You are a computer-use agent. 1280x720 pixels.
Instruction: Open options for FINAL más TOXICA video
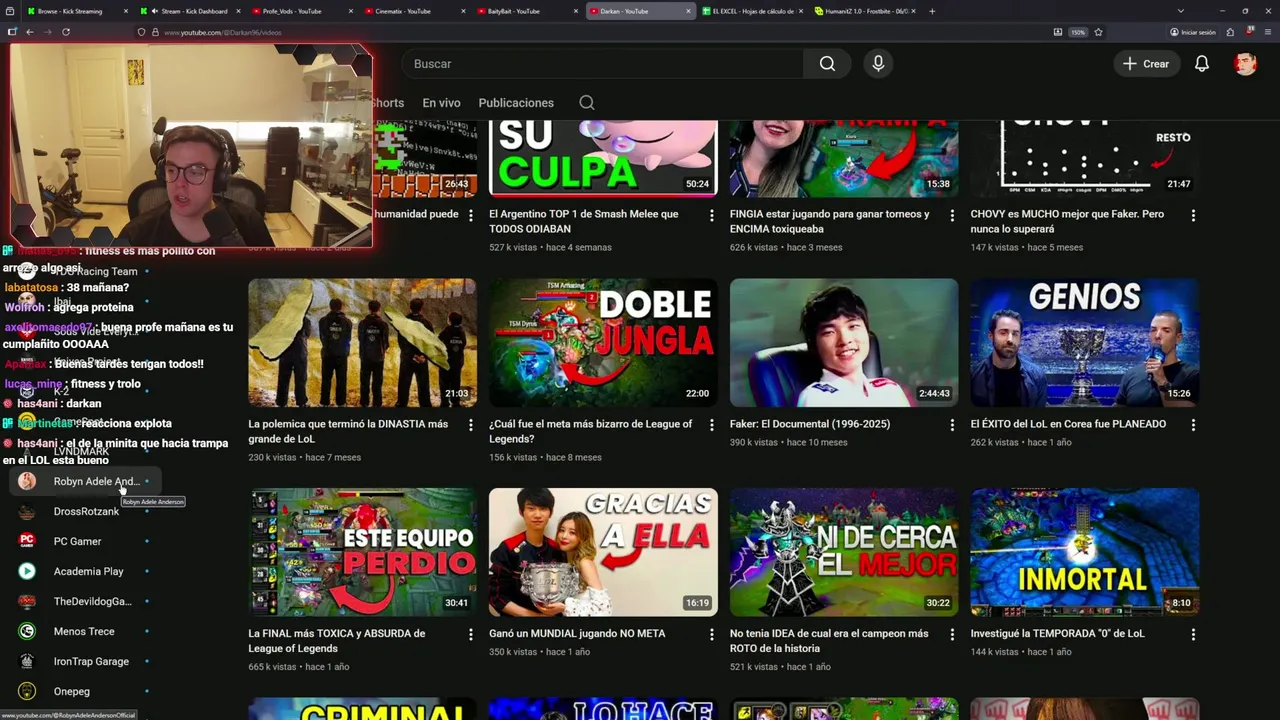click(x=471, y=634)
